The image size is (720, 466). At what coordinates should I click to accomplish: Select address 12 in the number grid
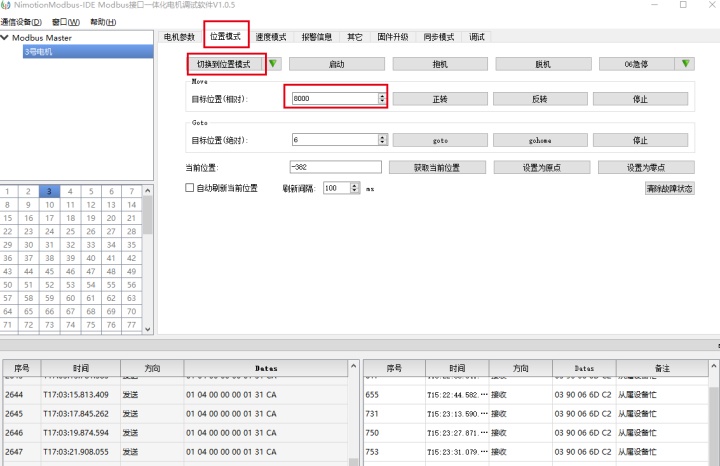click(91, 204)
